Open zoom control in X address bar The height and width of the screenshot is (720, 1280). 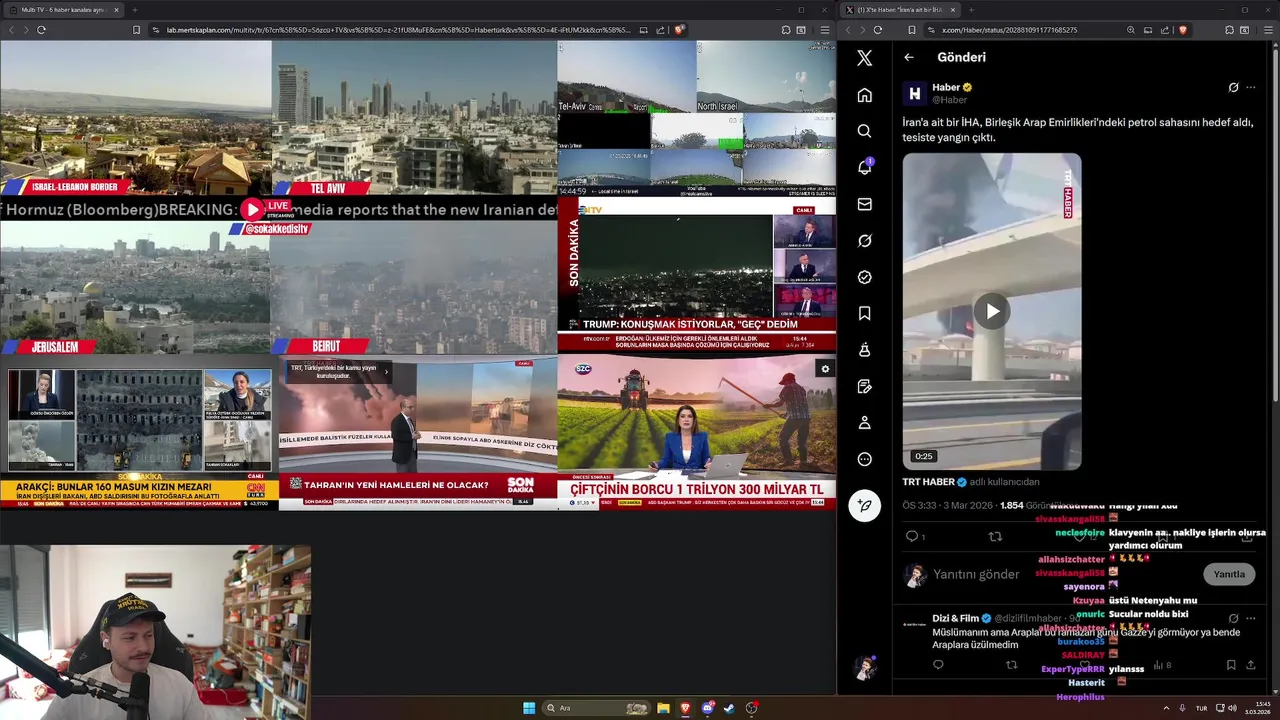(1131, 30)
